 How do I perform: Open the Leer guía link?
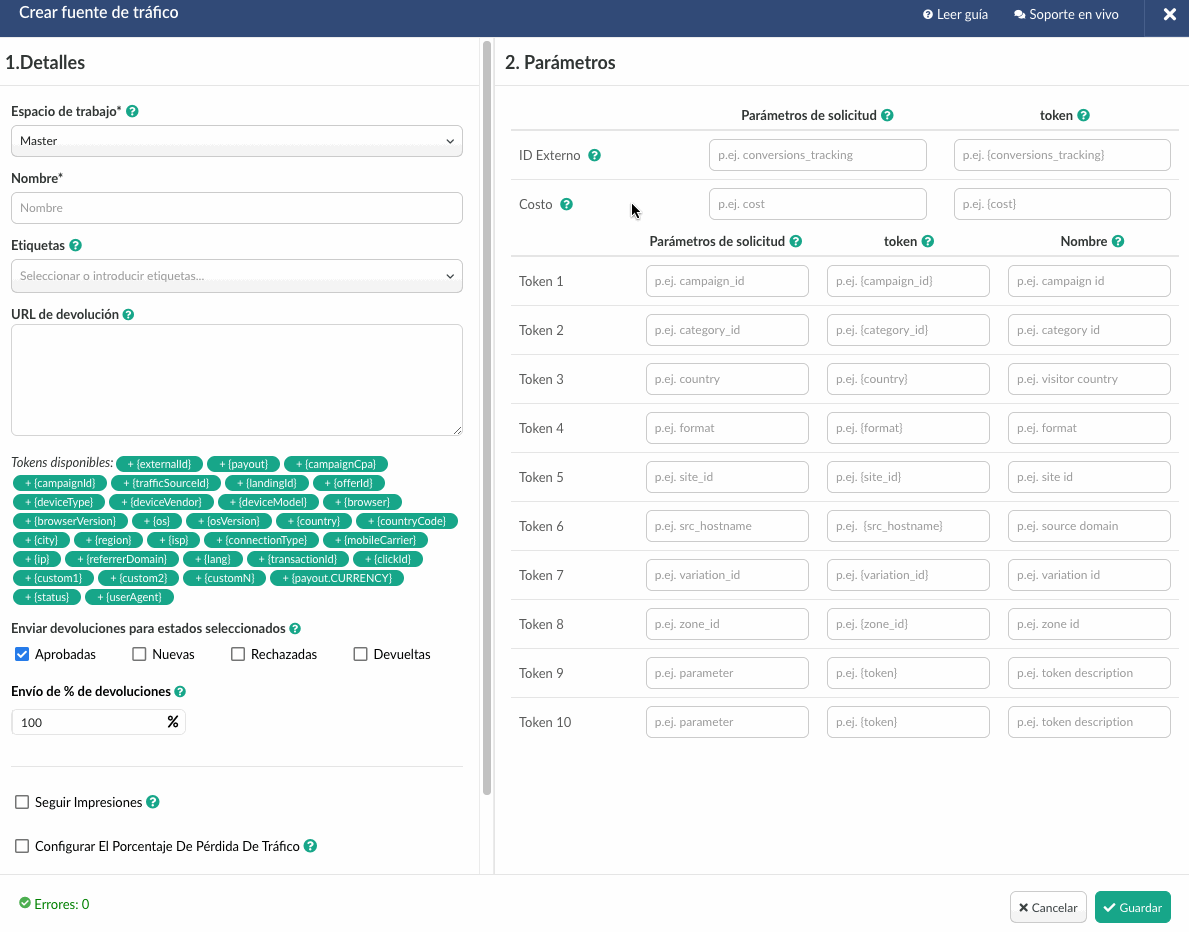pyautogui.click(x=955, y=15)
